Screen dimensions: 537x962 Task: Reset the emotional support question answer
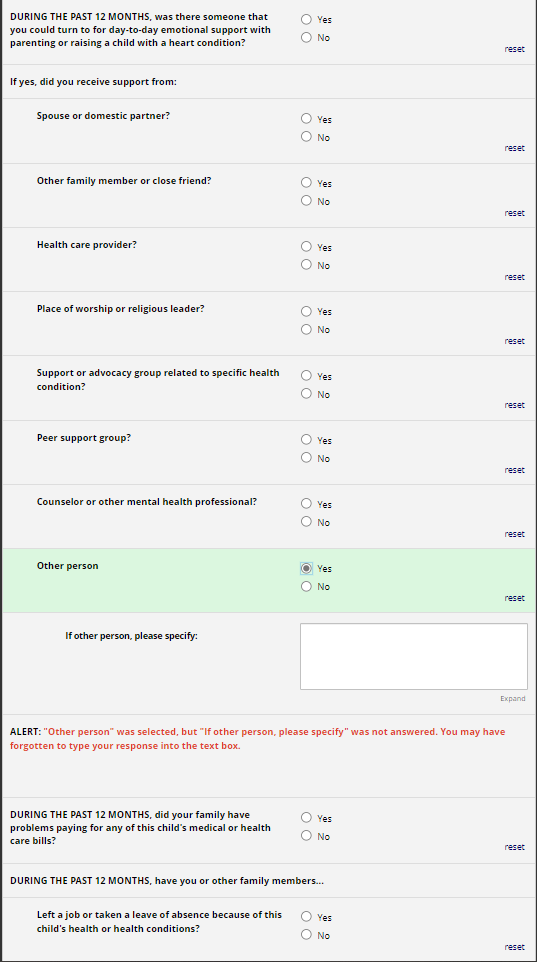514,49
